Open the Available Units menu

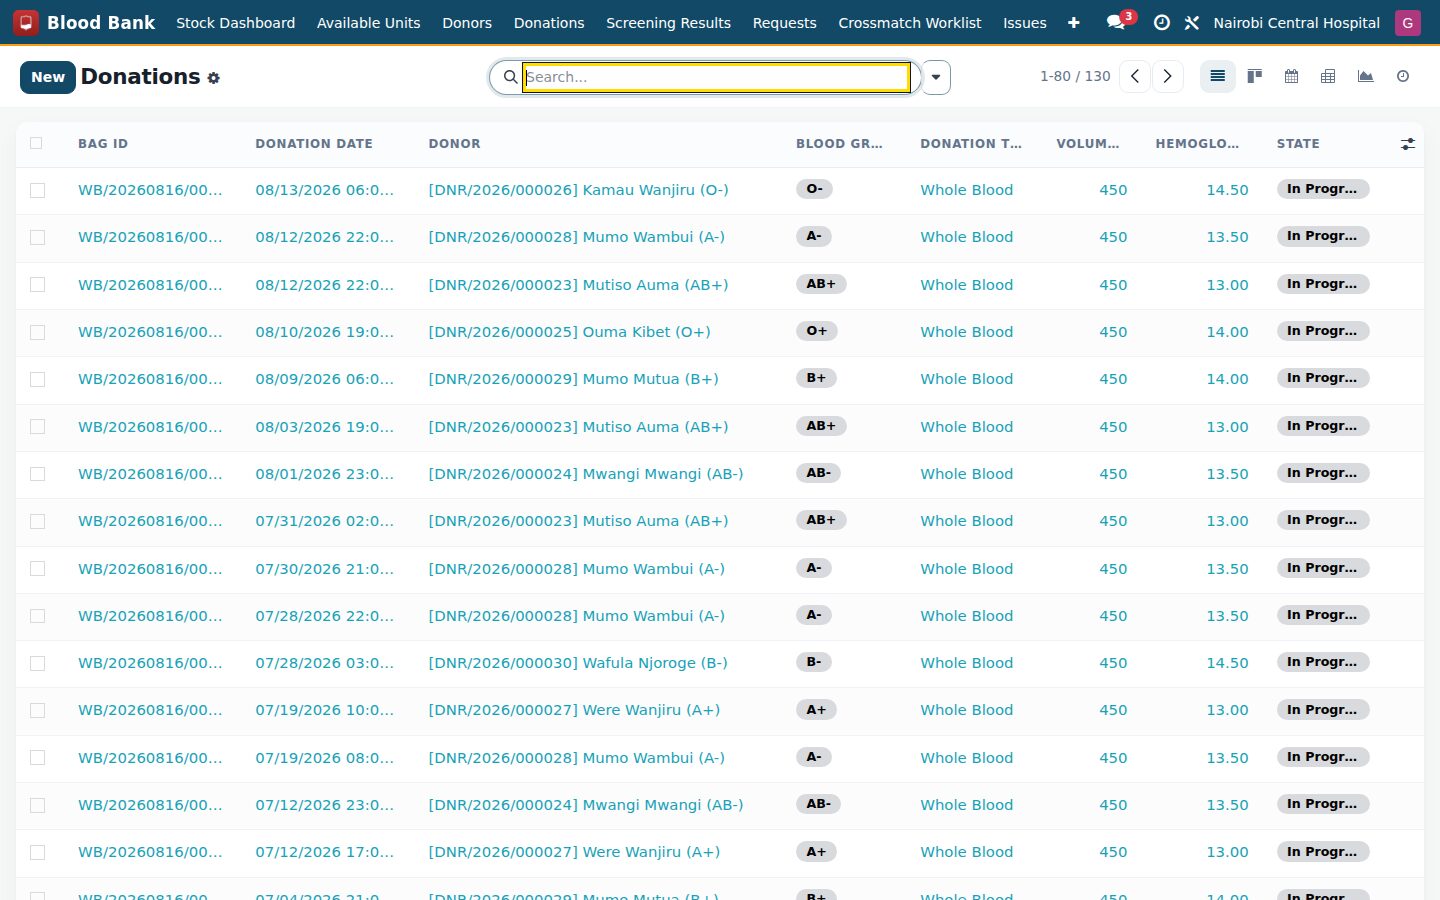point(368,22)
